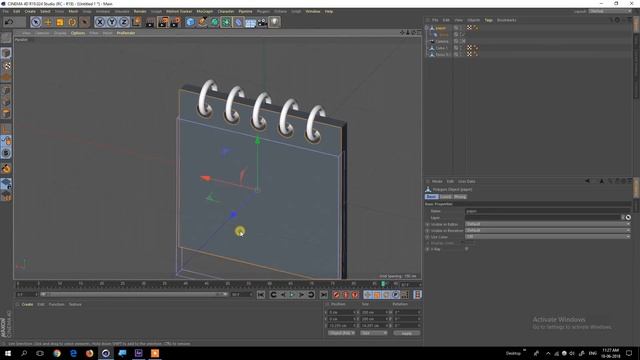Viewport: 640px width, 360px height.
Task: Click the timeline preview range slider
Action: point(134,294)
